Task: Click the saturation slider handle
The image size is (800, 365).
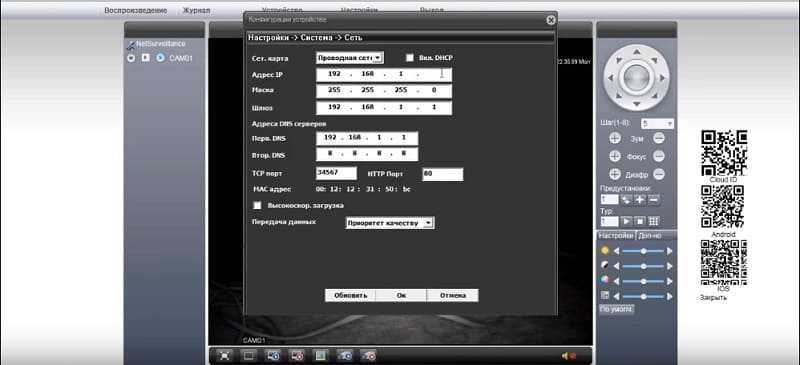Action: 644,281
